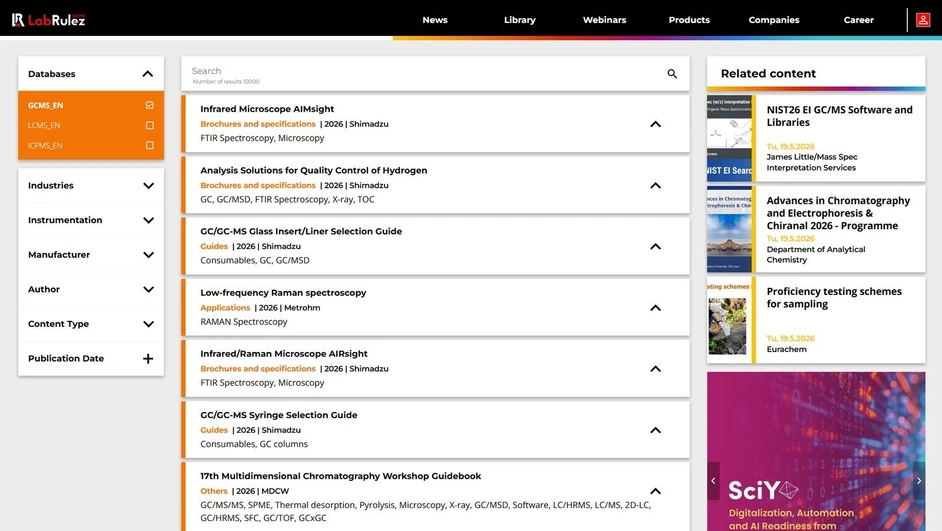Open the user account icon

[x=923, y=20]
